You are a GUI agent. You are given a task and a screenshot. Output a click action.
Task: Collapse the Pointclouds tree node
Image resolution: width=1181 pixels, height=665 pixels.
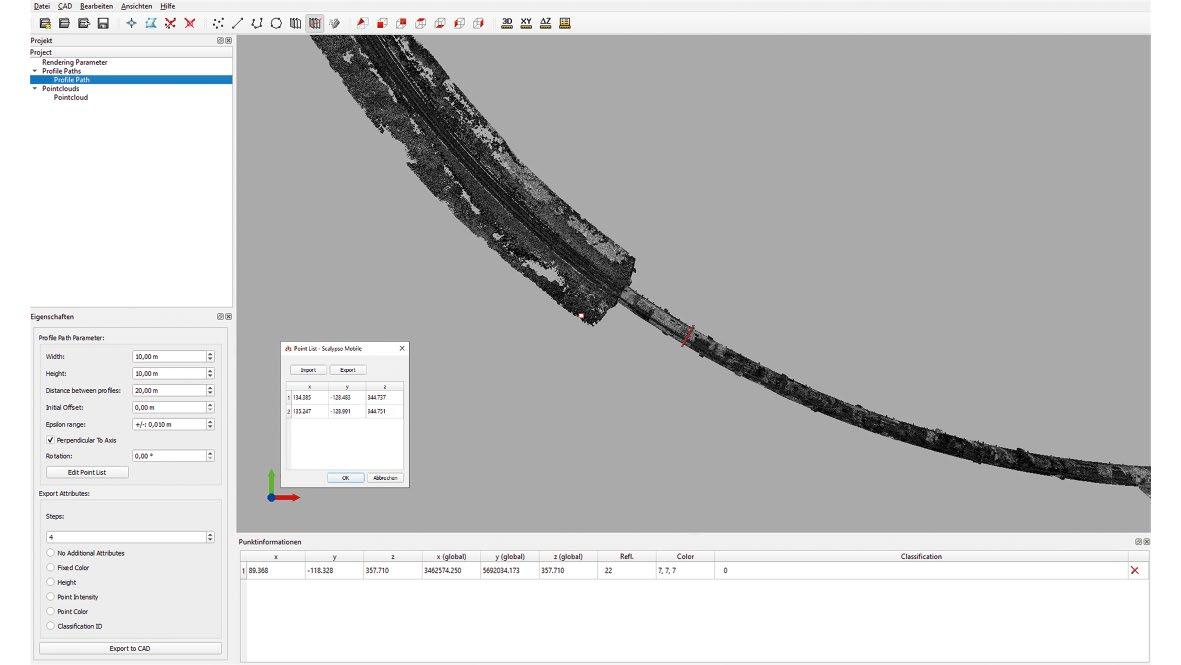[35, 88]
